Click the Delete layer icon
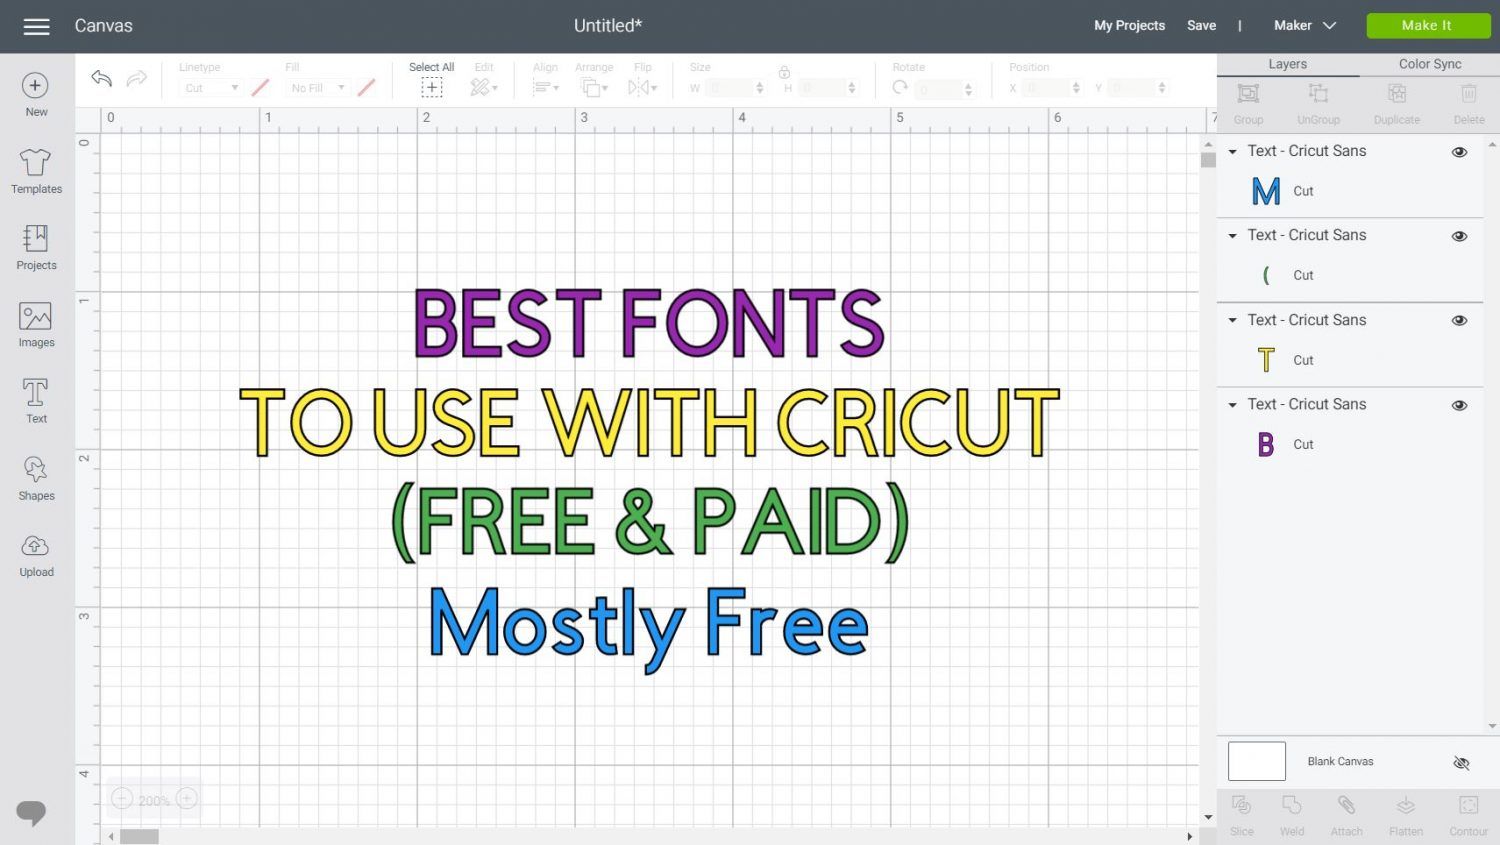 (1469, 94)
